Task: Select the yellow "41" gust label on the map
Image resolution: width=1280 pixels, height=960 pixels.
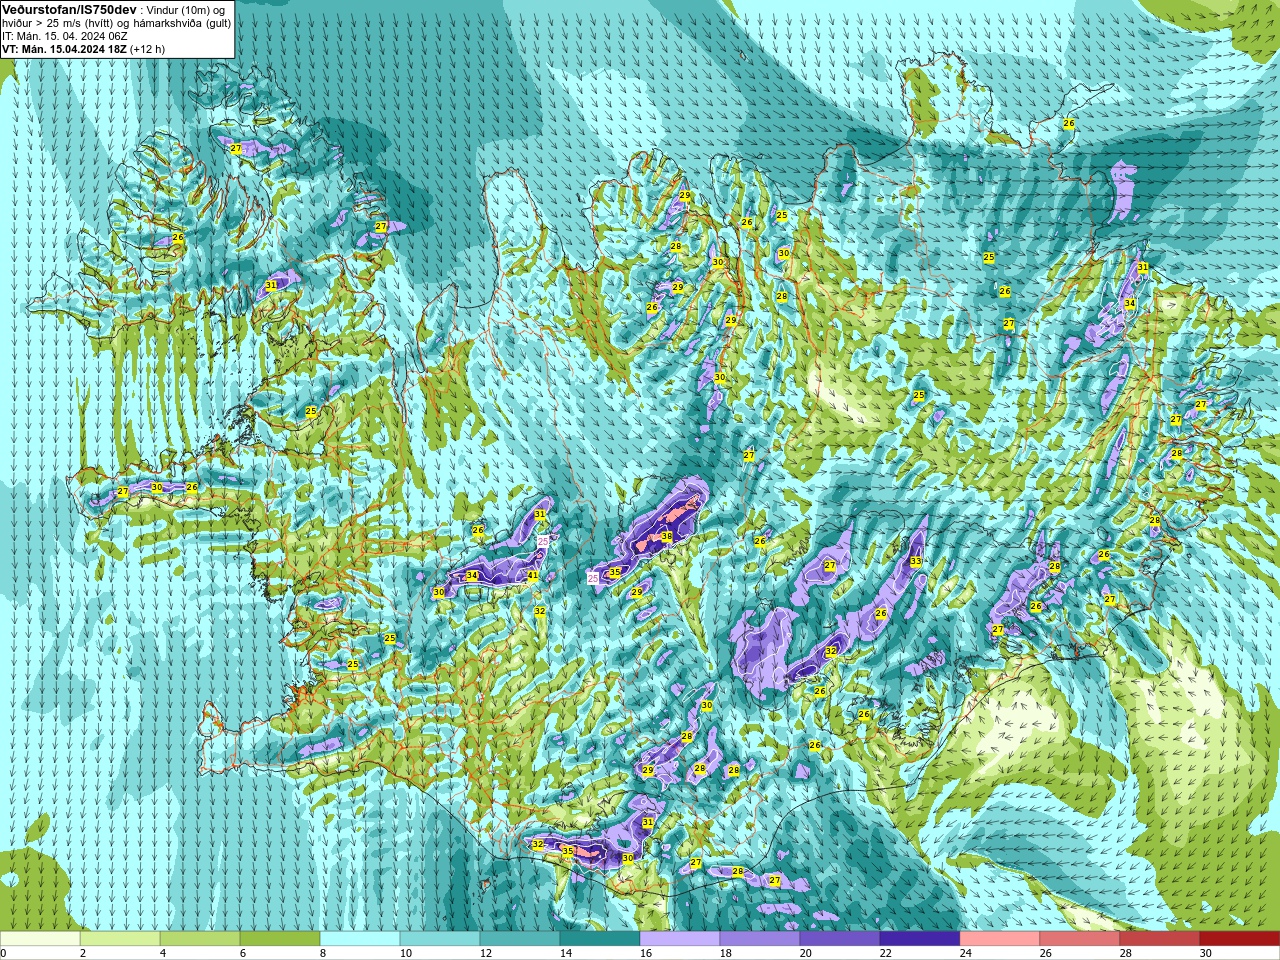Action: click(533, 576)
